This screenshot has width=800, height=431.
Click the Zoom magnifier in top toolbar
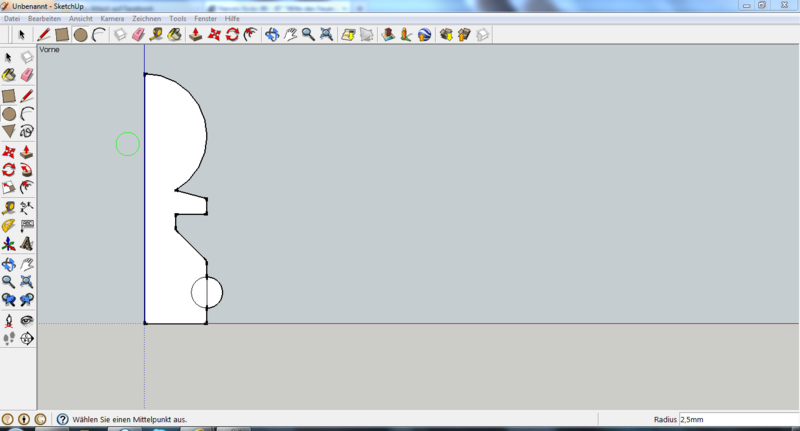[308, 34]
